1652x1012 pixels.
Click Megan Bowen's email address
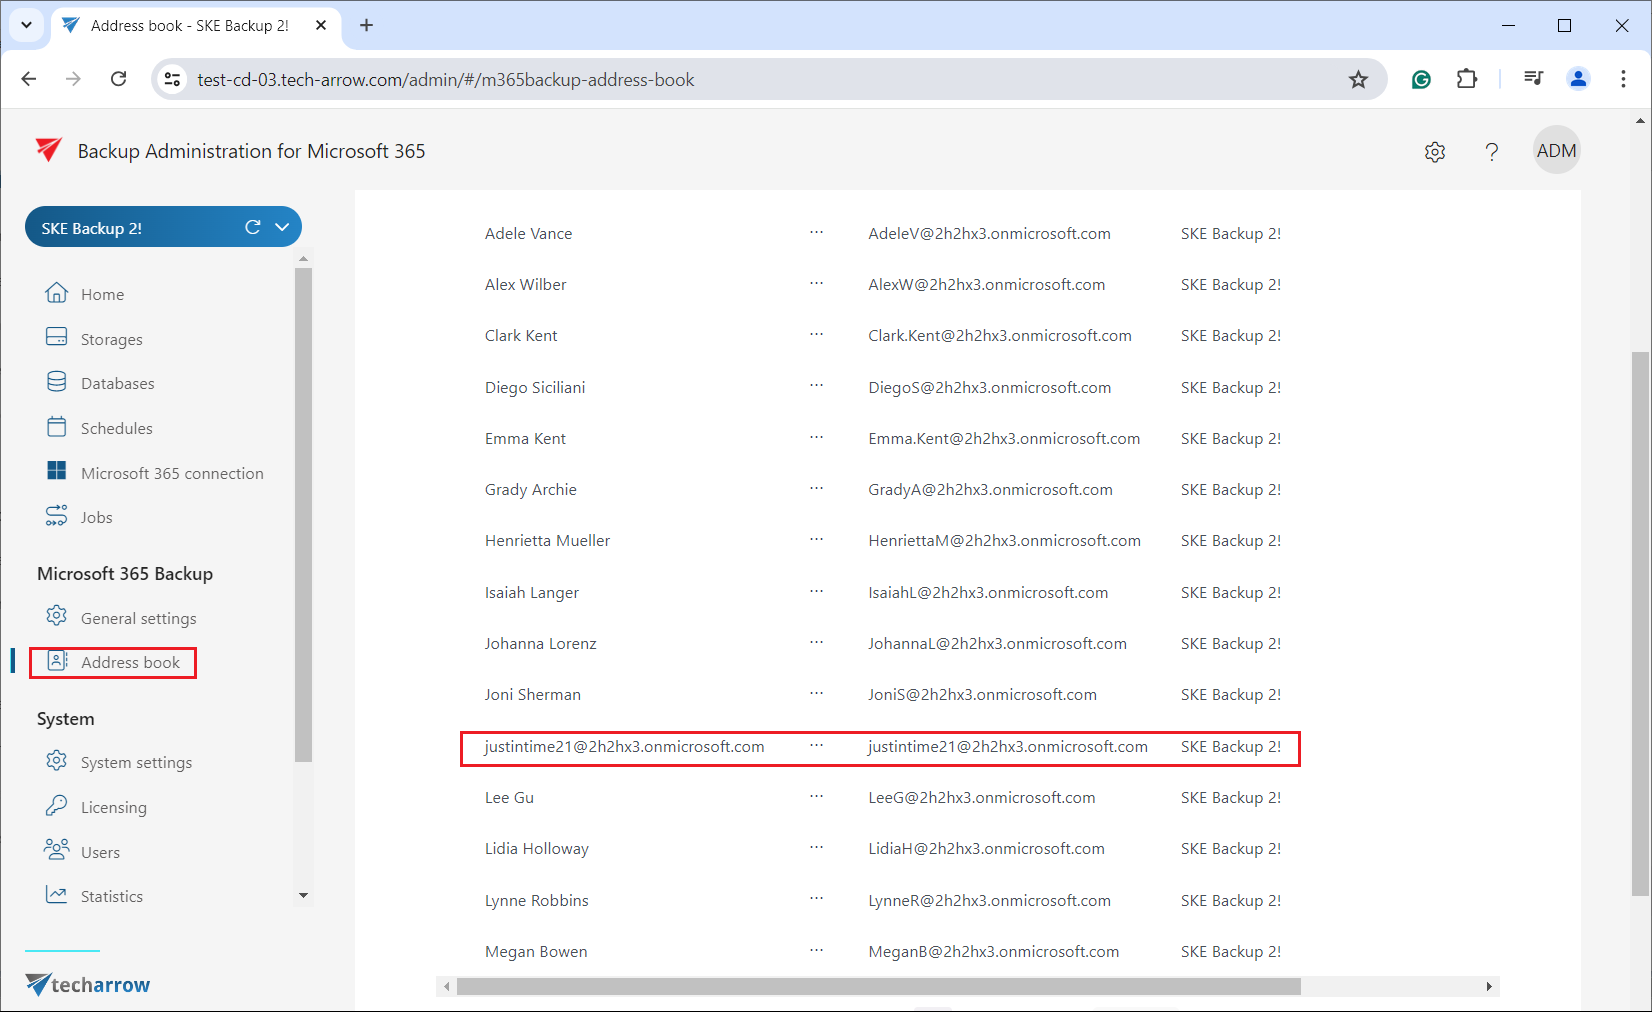tap(993, 951)
